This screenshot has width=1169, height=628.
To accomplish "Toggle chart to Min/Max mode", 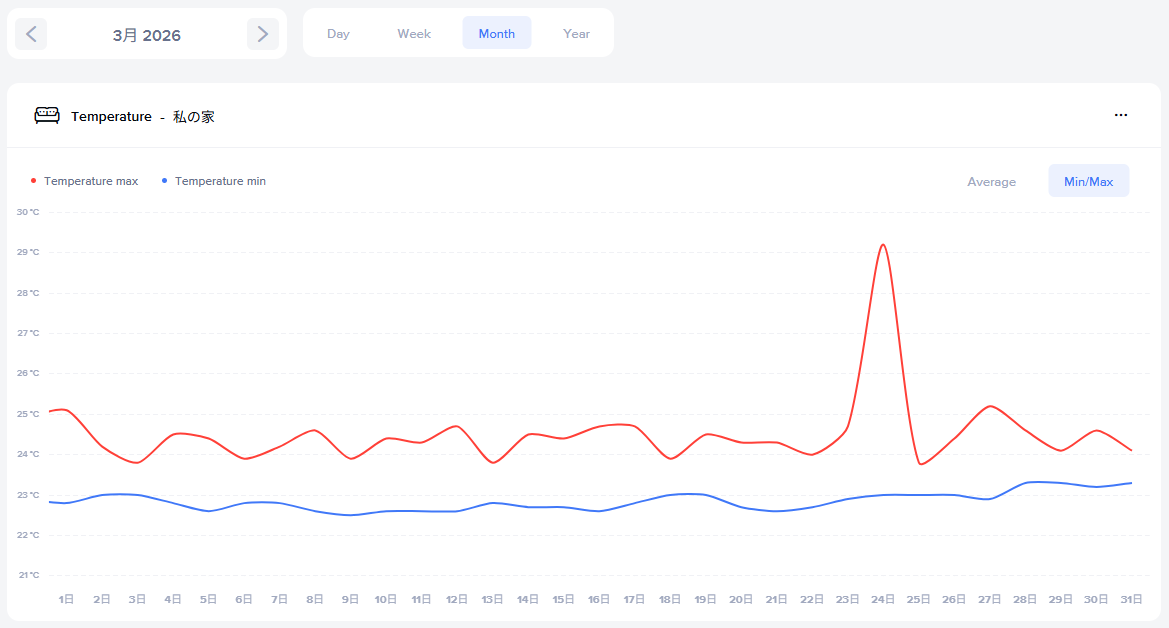I will point(1088,182).
